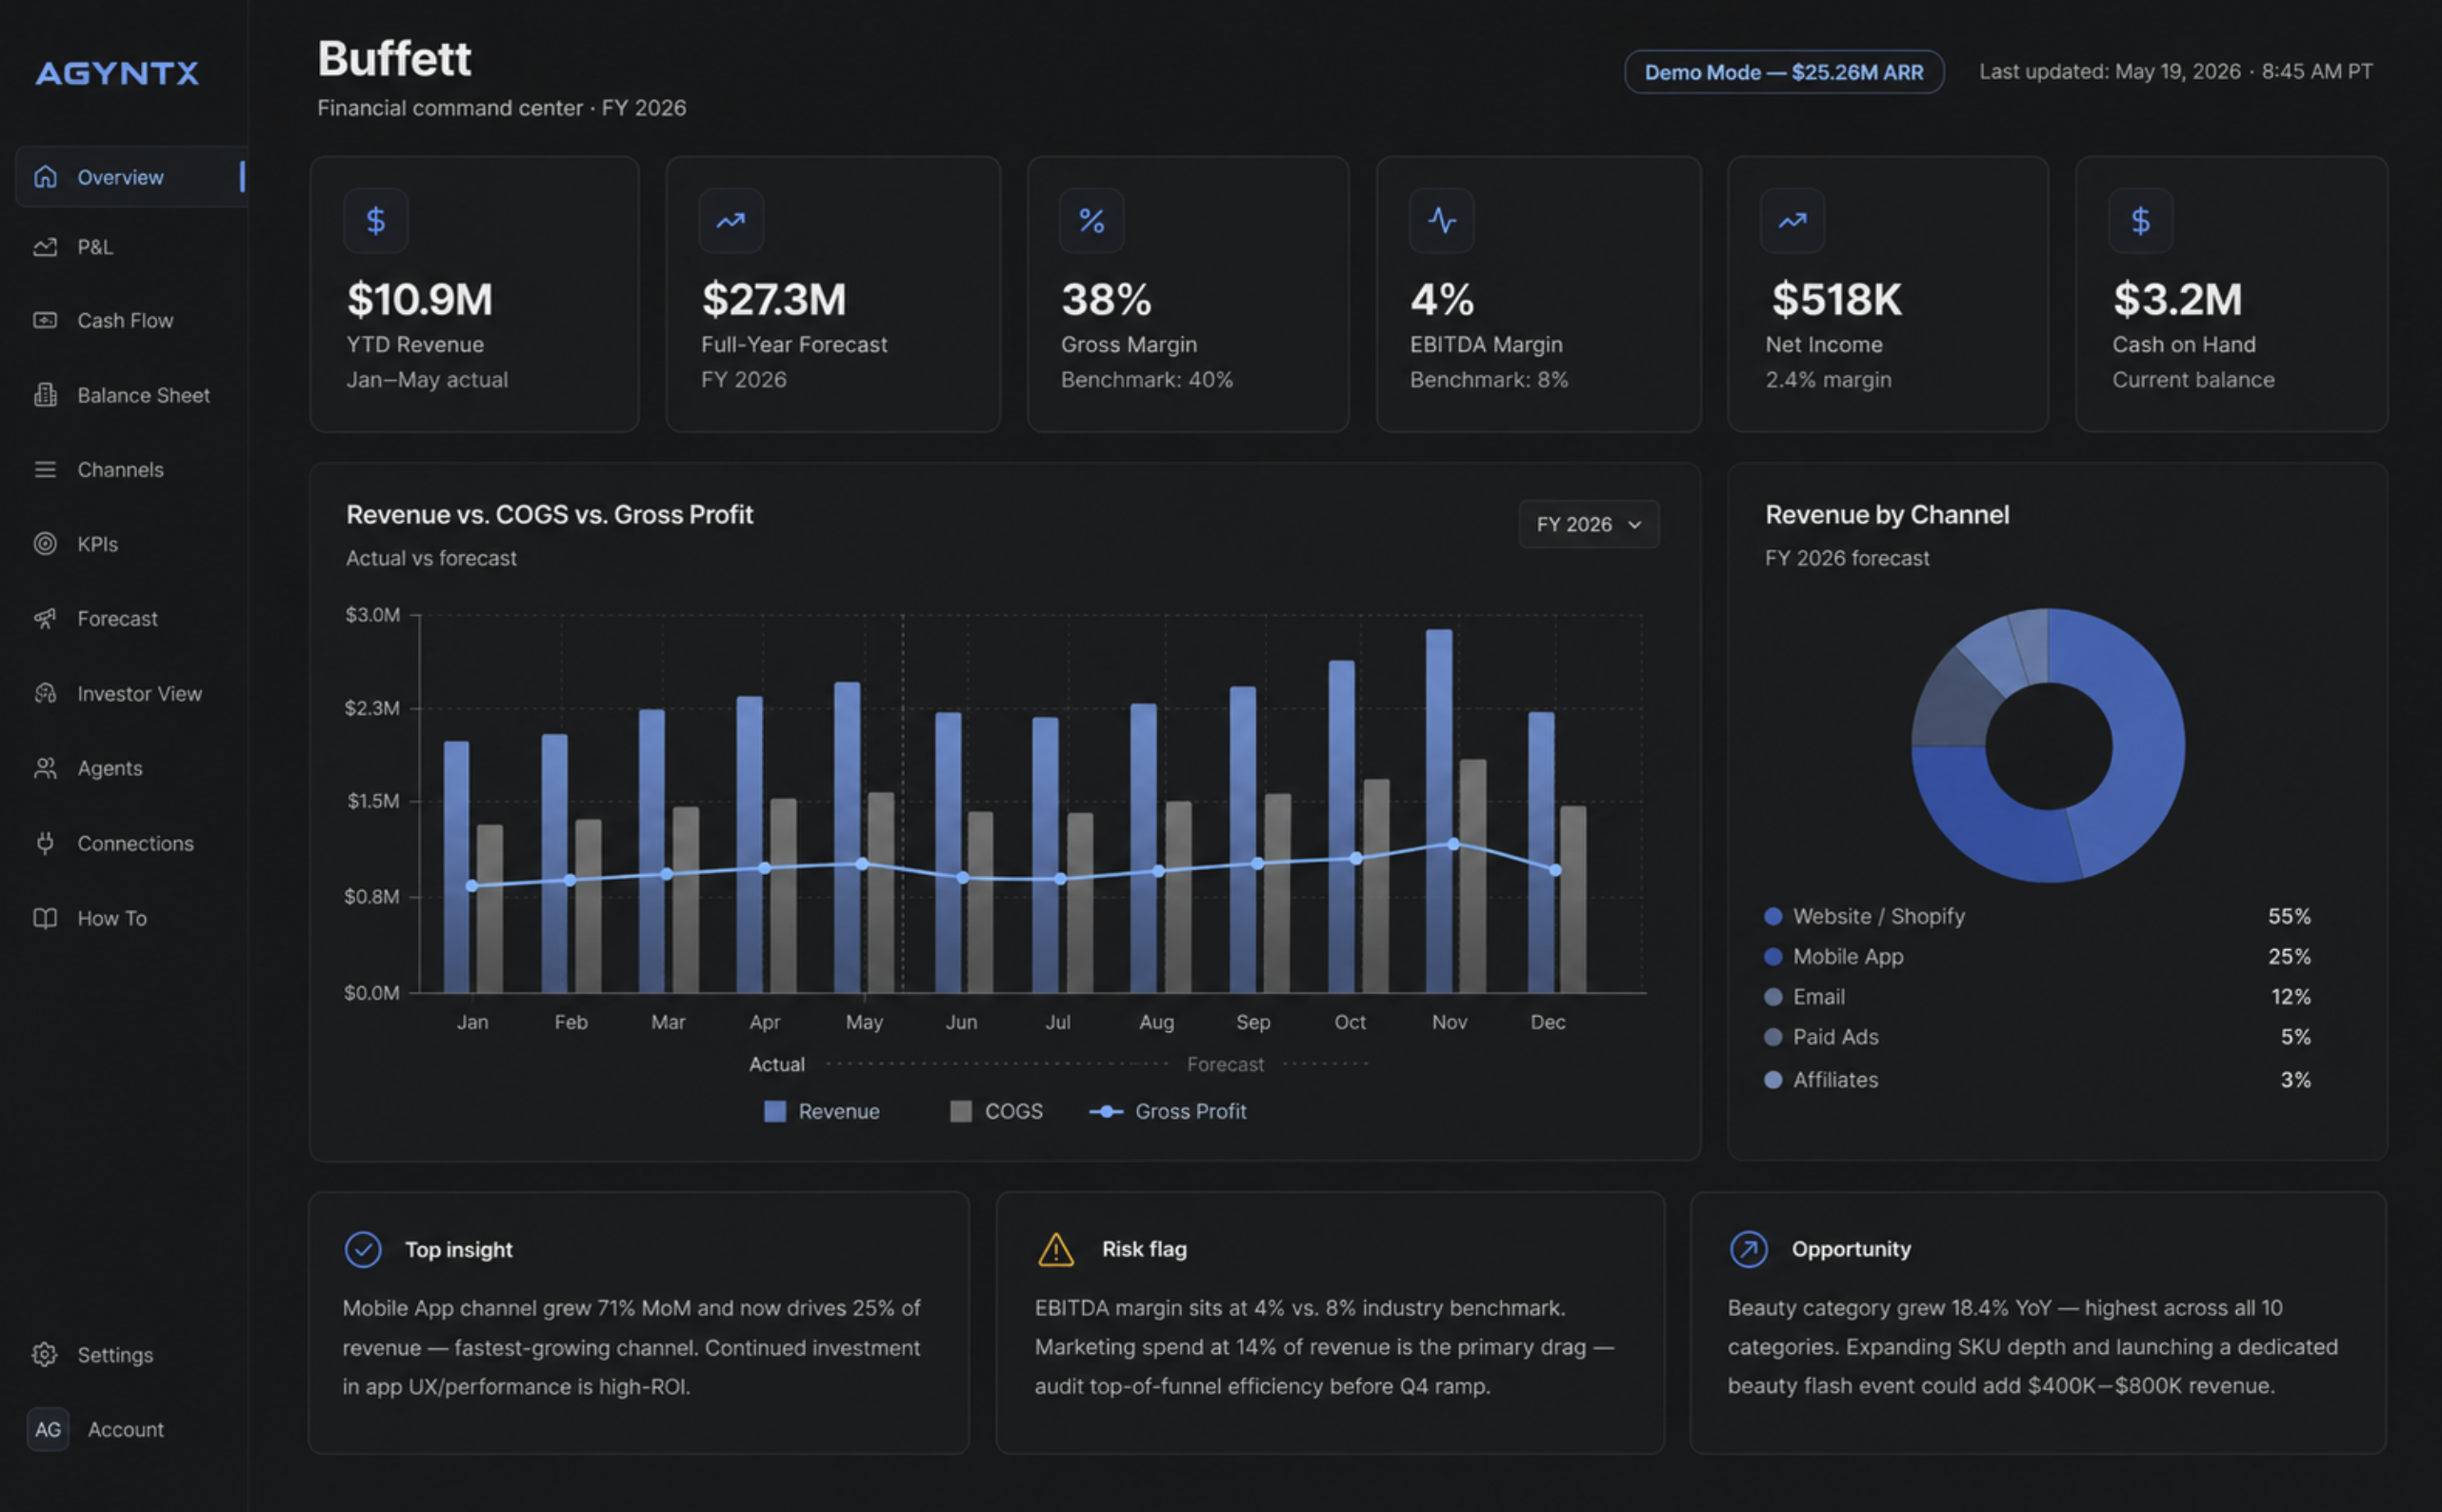This screenshot has height=1512, width=2442.
Task: Go to Cash Flow section
Action: click(125, 321)
